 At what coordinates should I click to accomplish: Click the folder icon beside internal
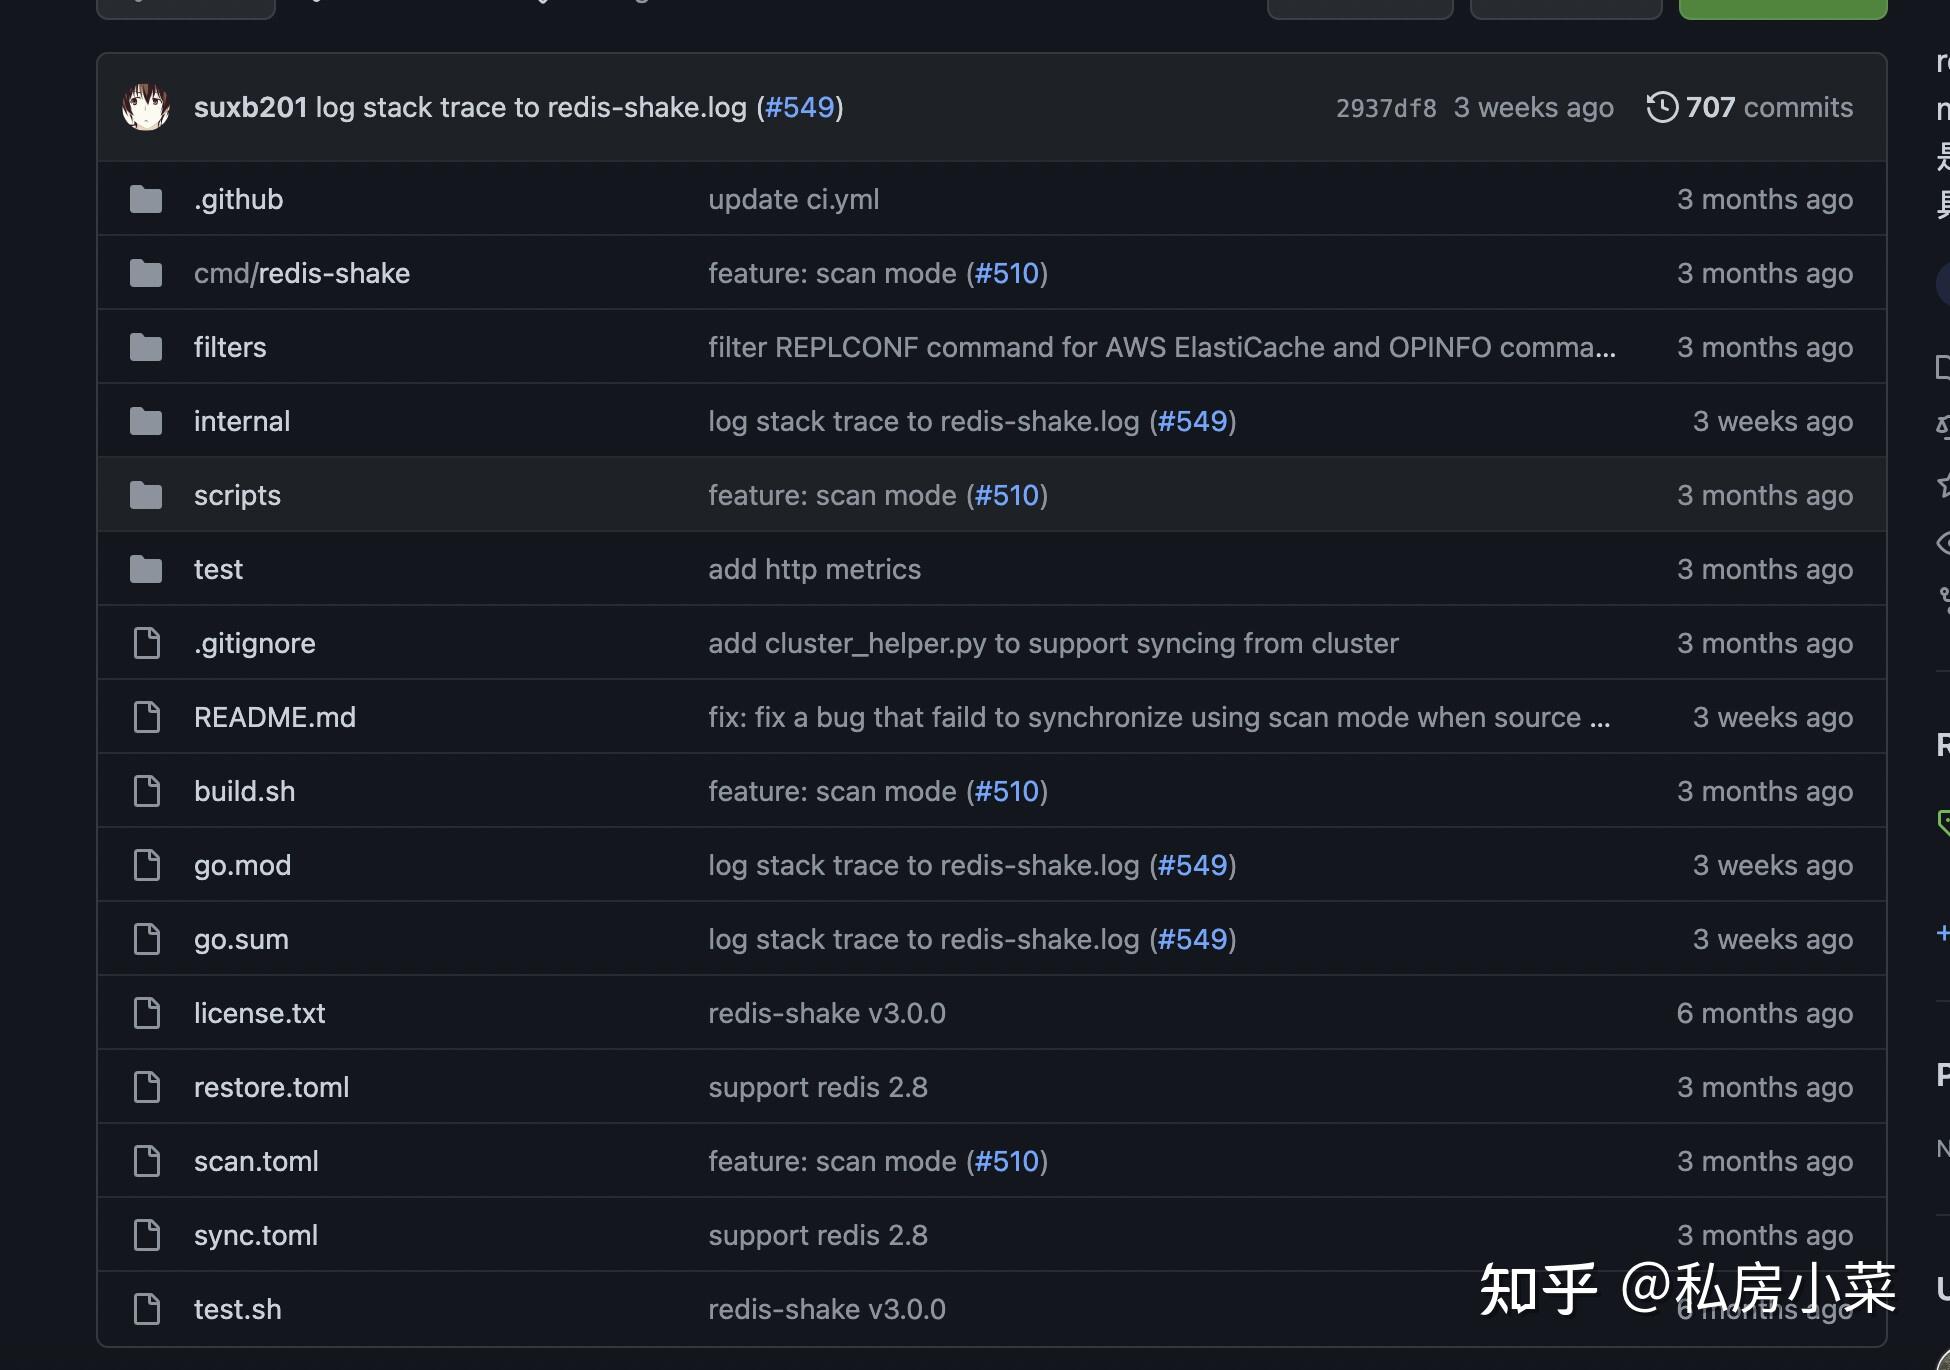(145, 420)
